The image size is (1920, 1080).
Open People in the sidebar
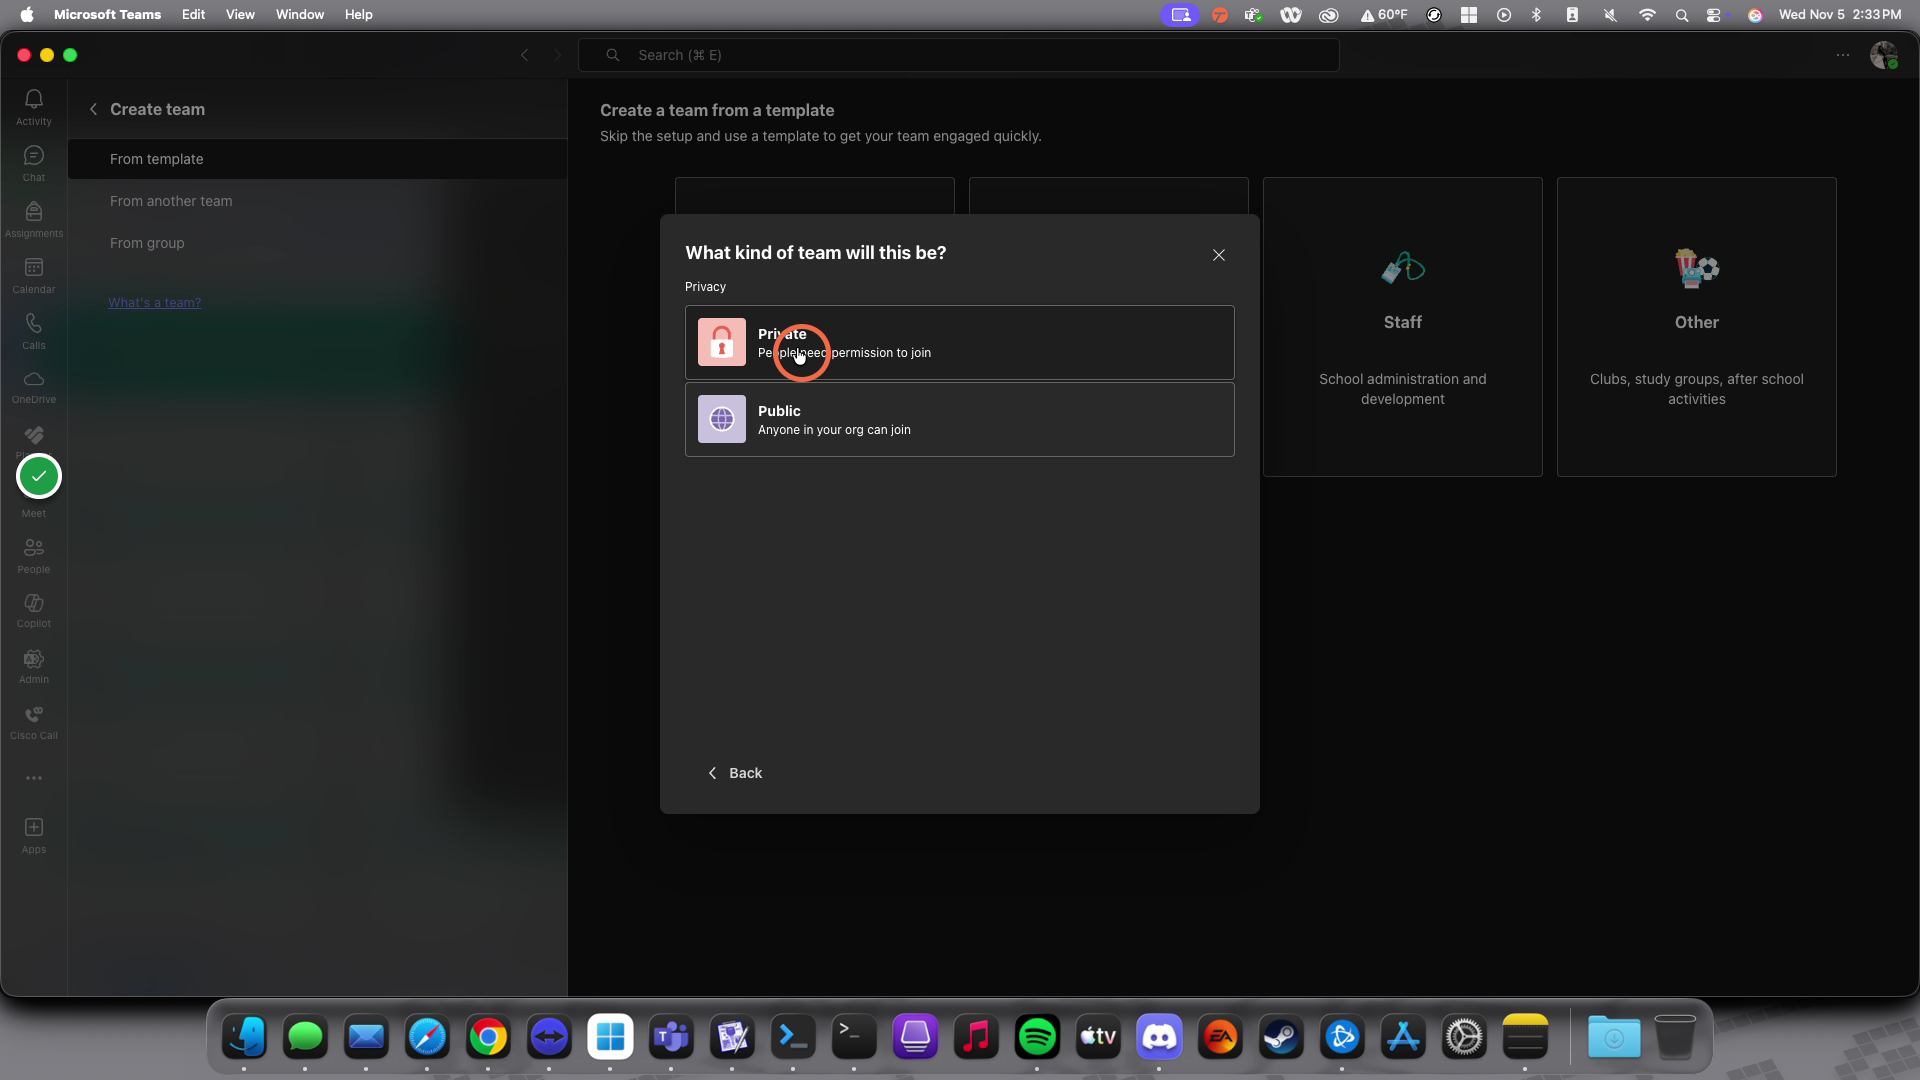[x=34, y=555]
